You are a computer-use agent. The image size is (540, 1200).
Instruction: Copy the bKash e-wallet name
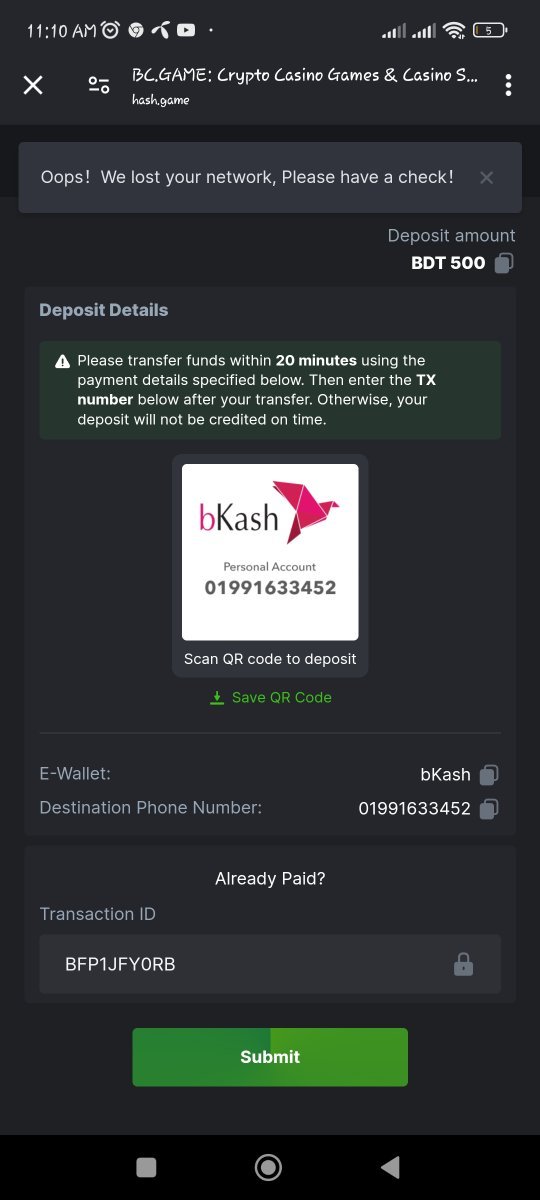(x=489, y=774)
